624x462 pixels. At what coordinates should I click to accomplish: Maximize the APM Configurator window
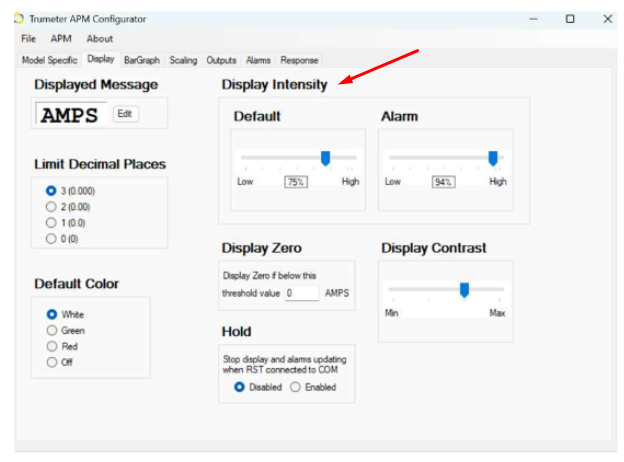click(x=570, y=19)
